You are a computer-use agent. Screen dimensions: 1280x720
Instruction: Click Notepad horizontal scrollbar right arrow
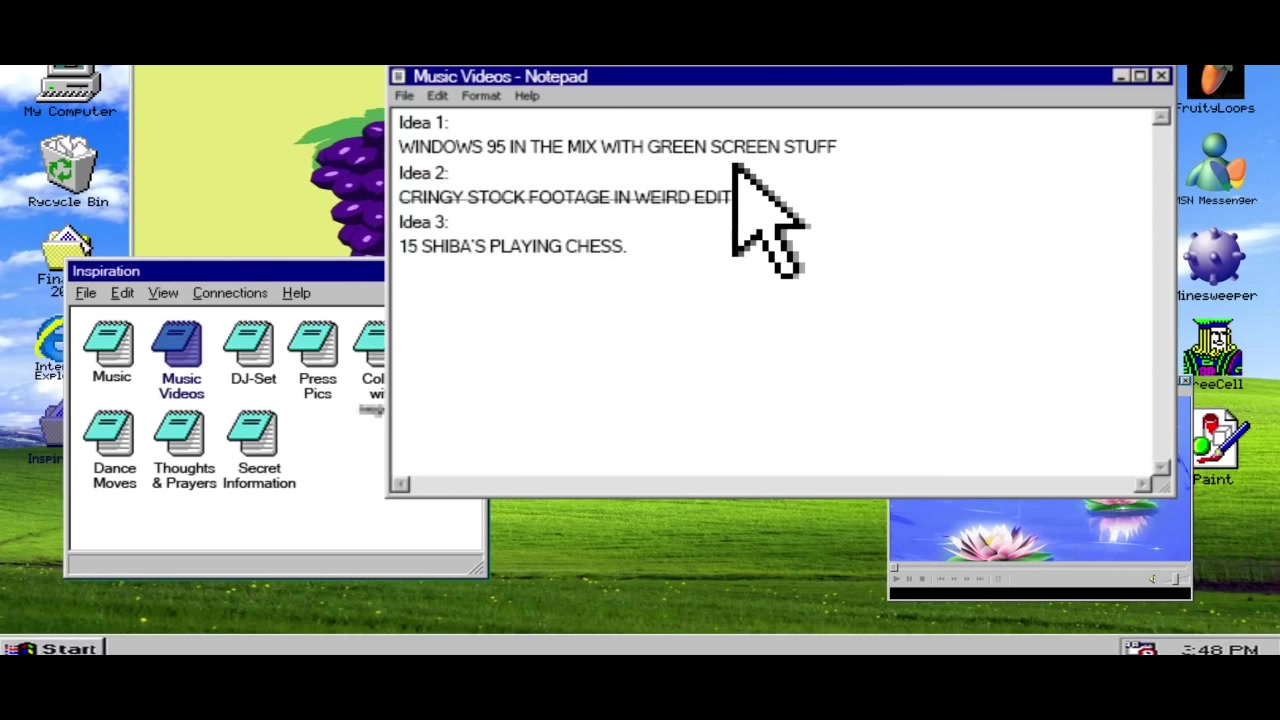[x=1143, y=485]
